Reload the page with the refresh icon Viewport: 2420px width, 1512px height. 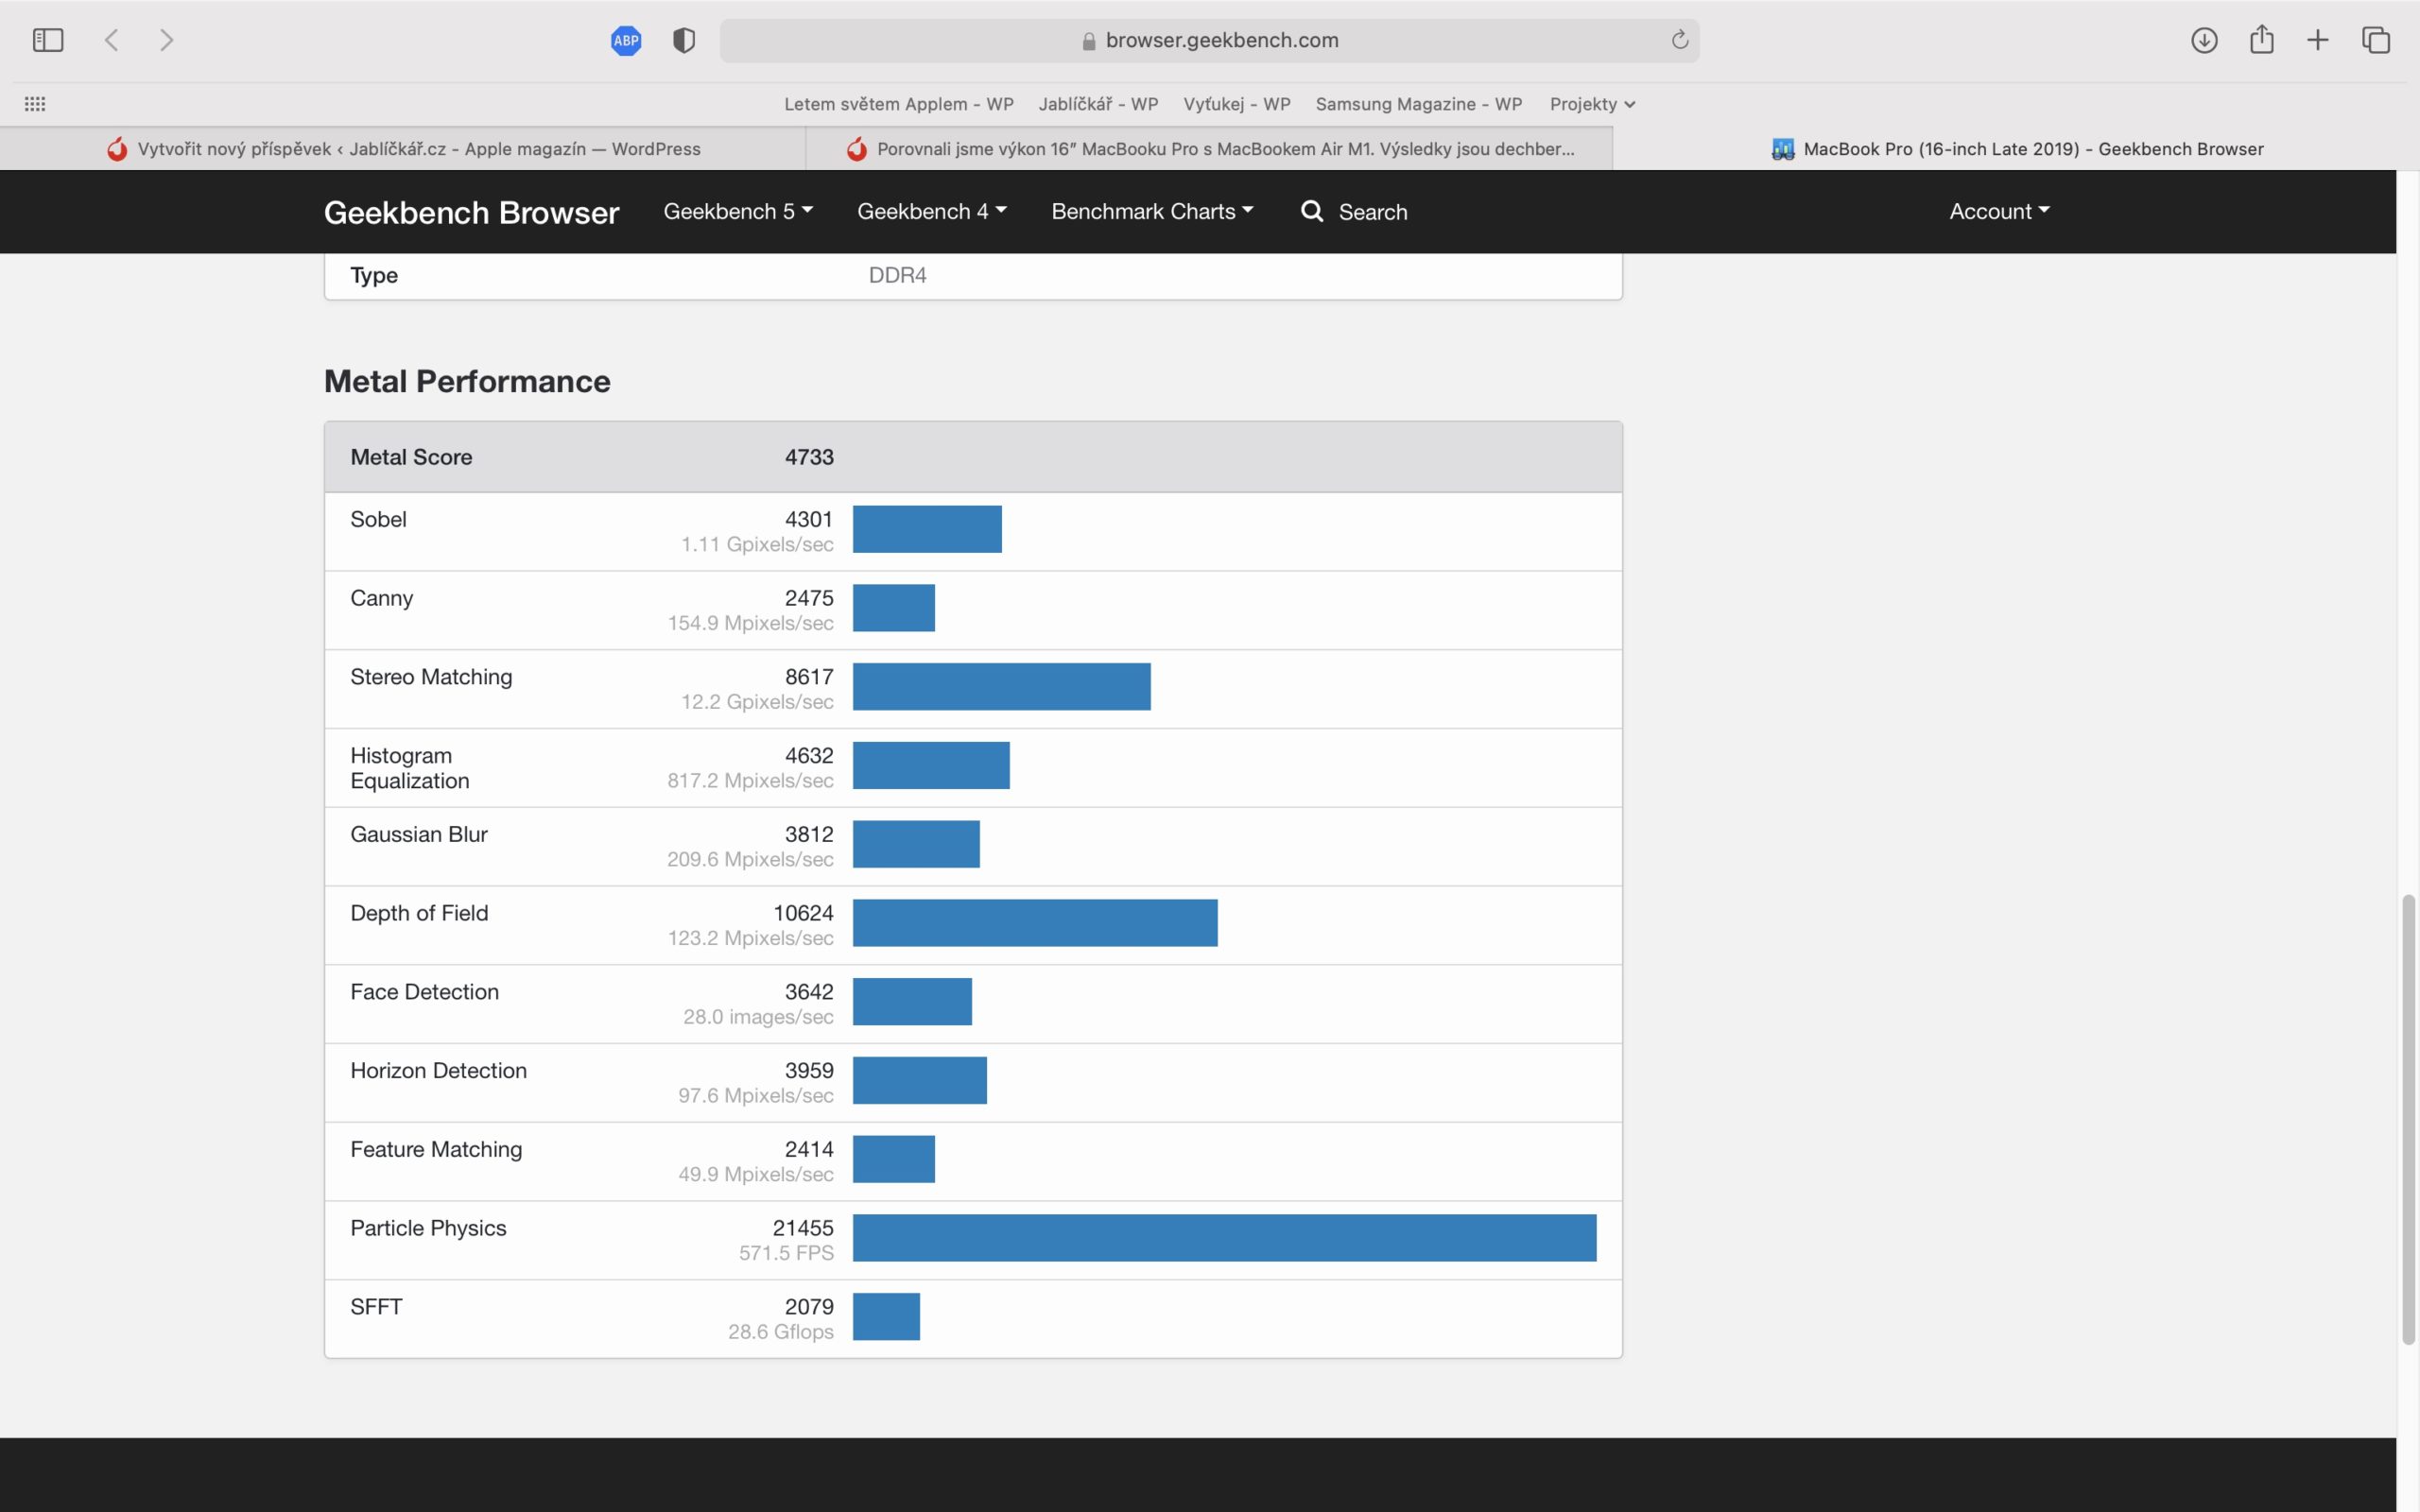point(1680,40)
